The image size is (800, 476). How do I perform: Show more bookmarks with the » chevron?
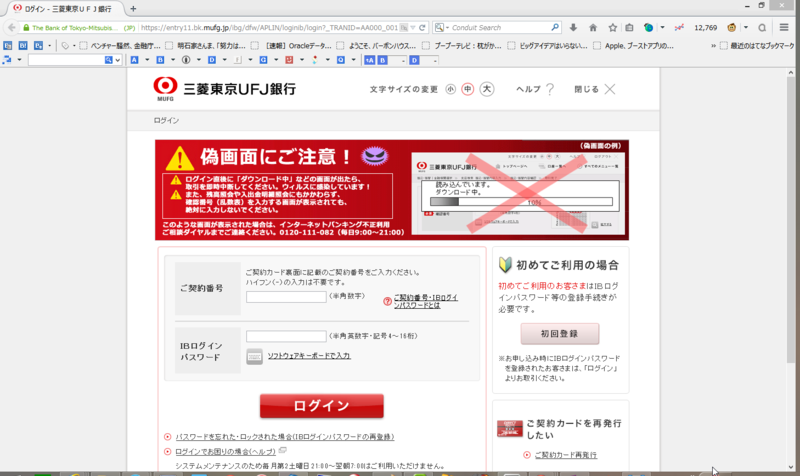tap(713, 46)
